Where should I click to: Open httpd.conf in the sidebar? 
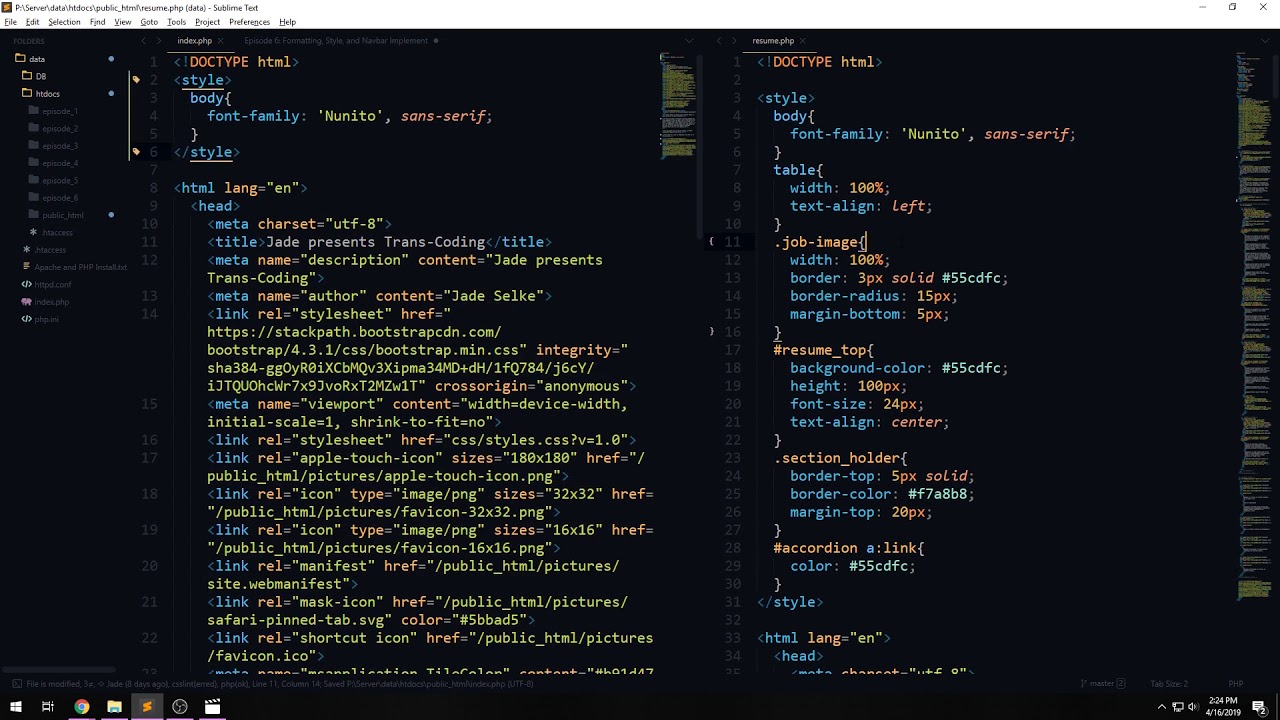(53, 285)
